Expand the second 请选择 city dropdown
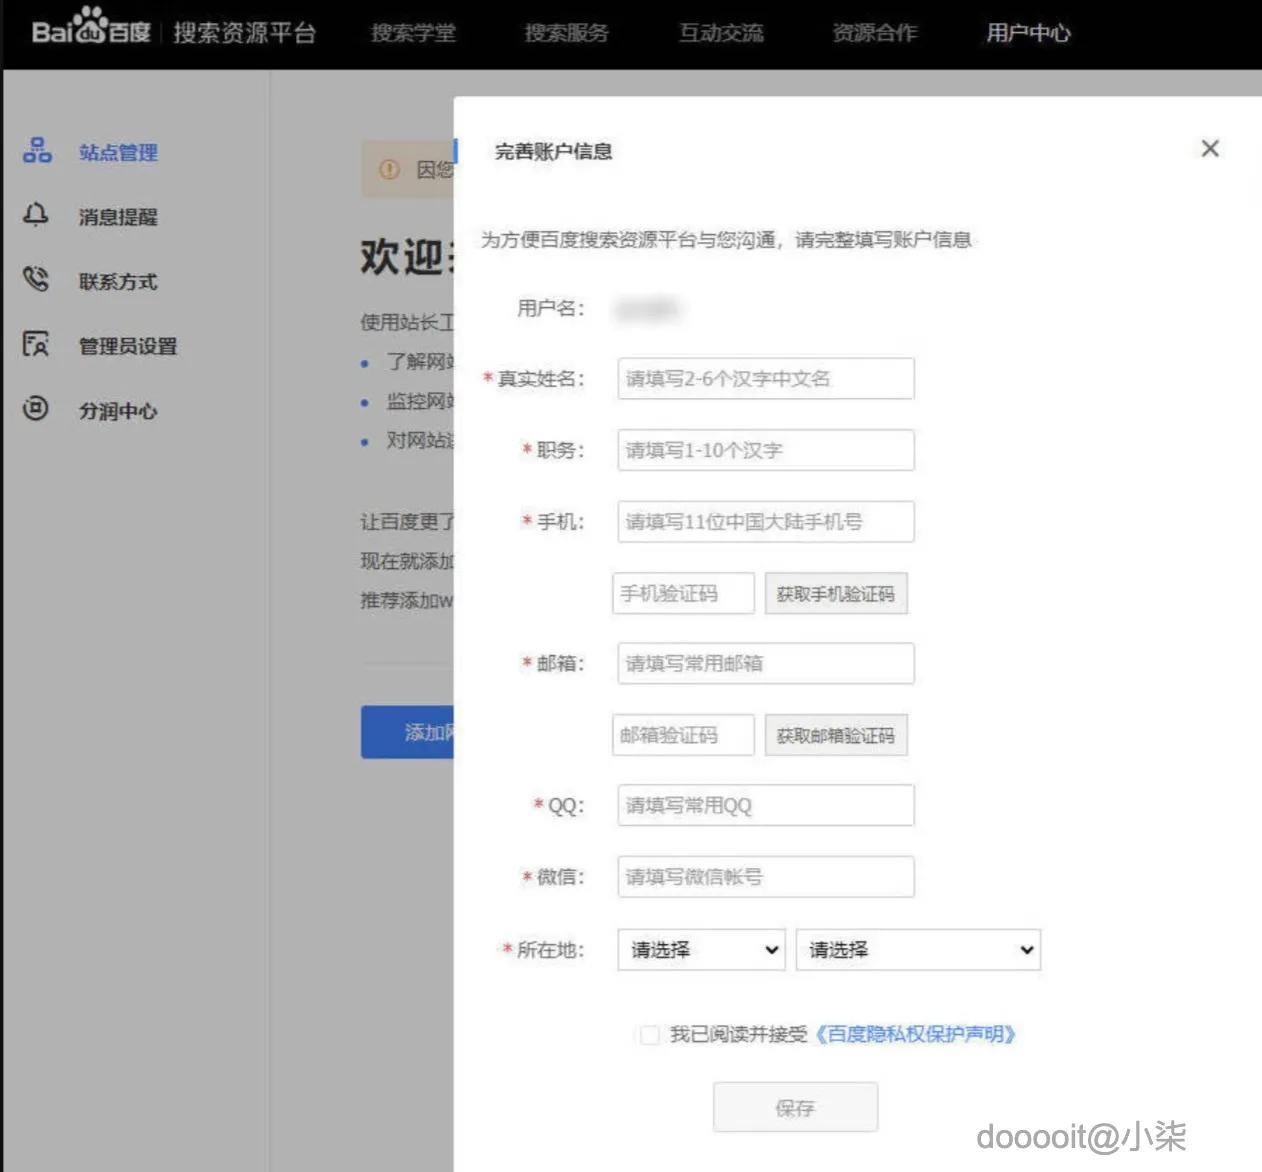1262x1172 pixels. click(x=917, y=950)
